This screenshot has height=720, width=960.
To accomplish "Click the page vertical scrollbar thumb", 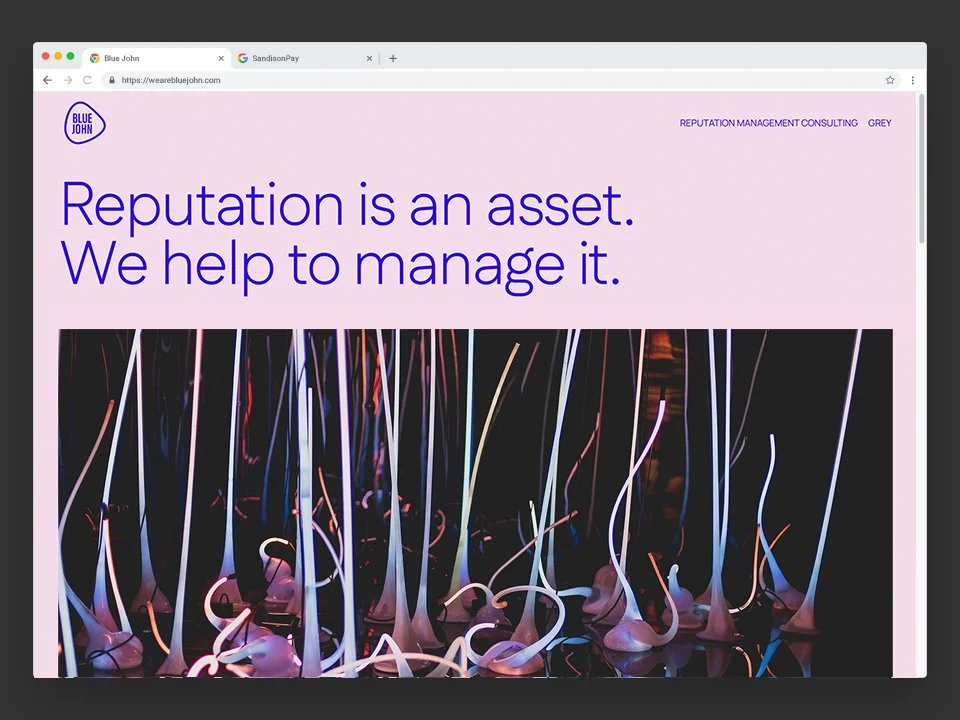I will tap(921, 168).
